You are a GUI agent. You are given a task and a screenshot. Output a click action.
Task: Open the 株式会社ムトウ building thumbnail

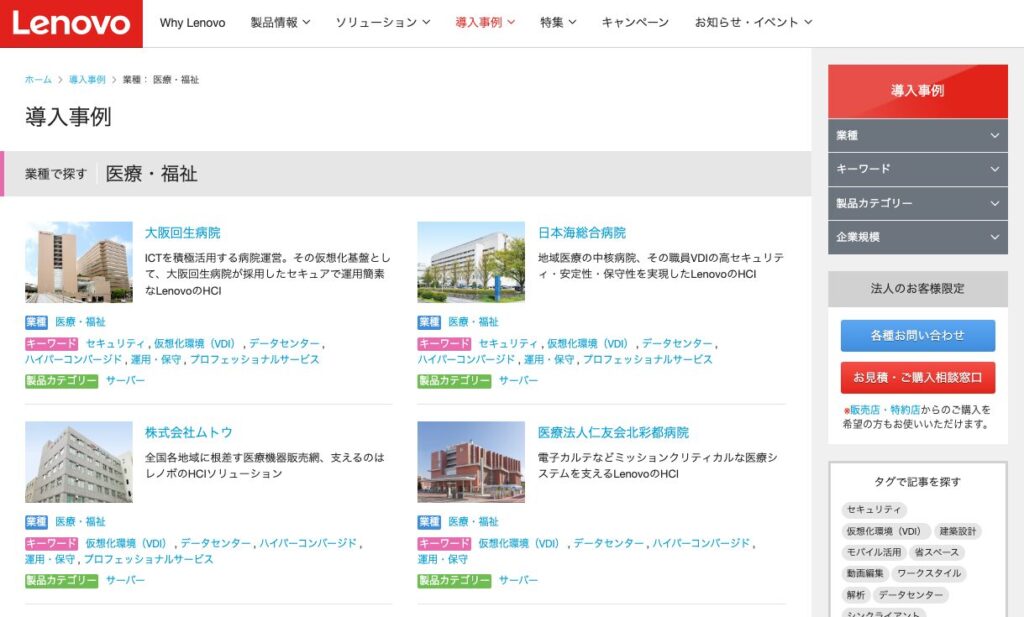point(79,462)
